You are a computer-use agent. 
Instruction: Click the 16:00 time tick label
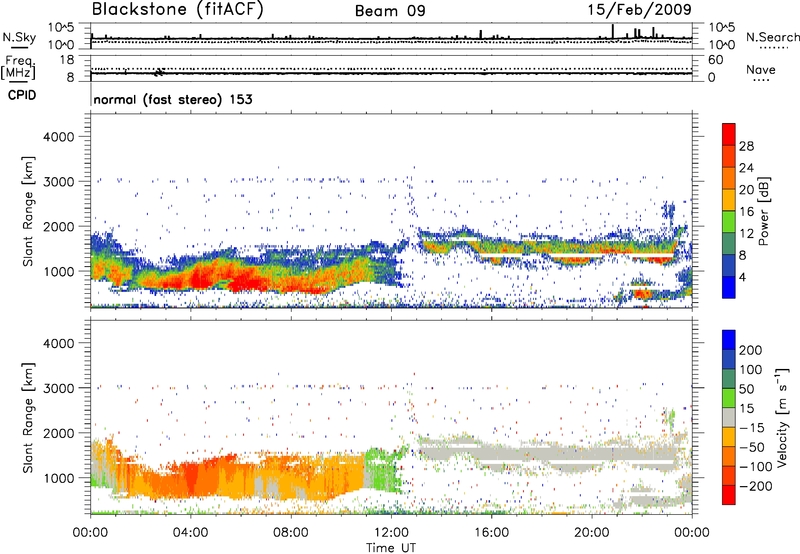tap(491, 533)
